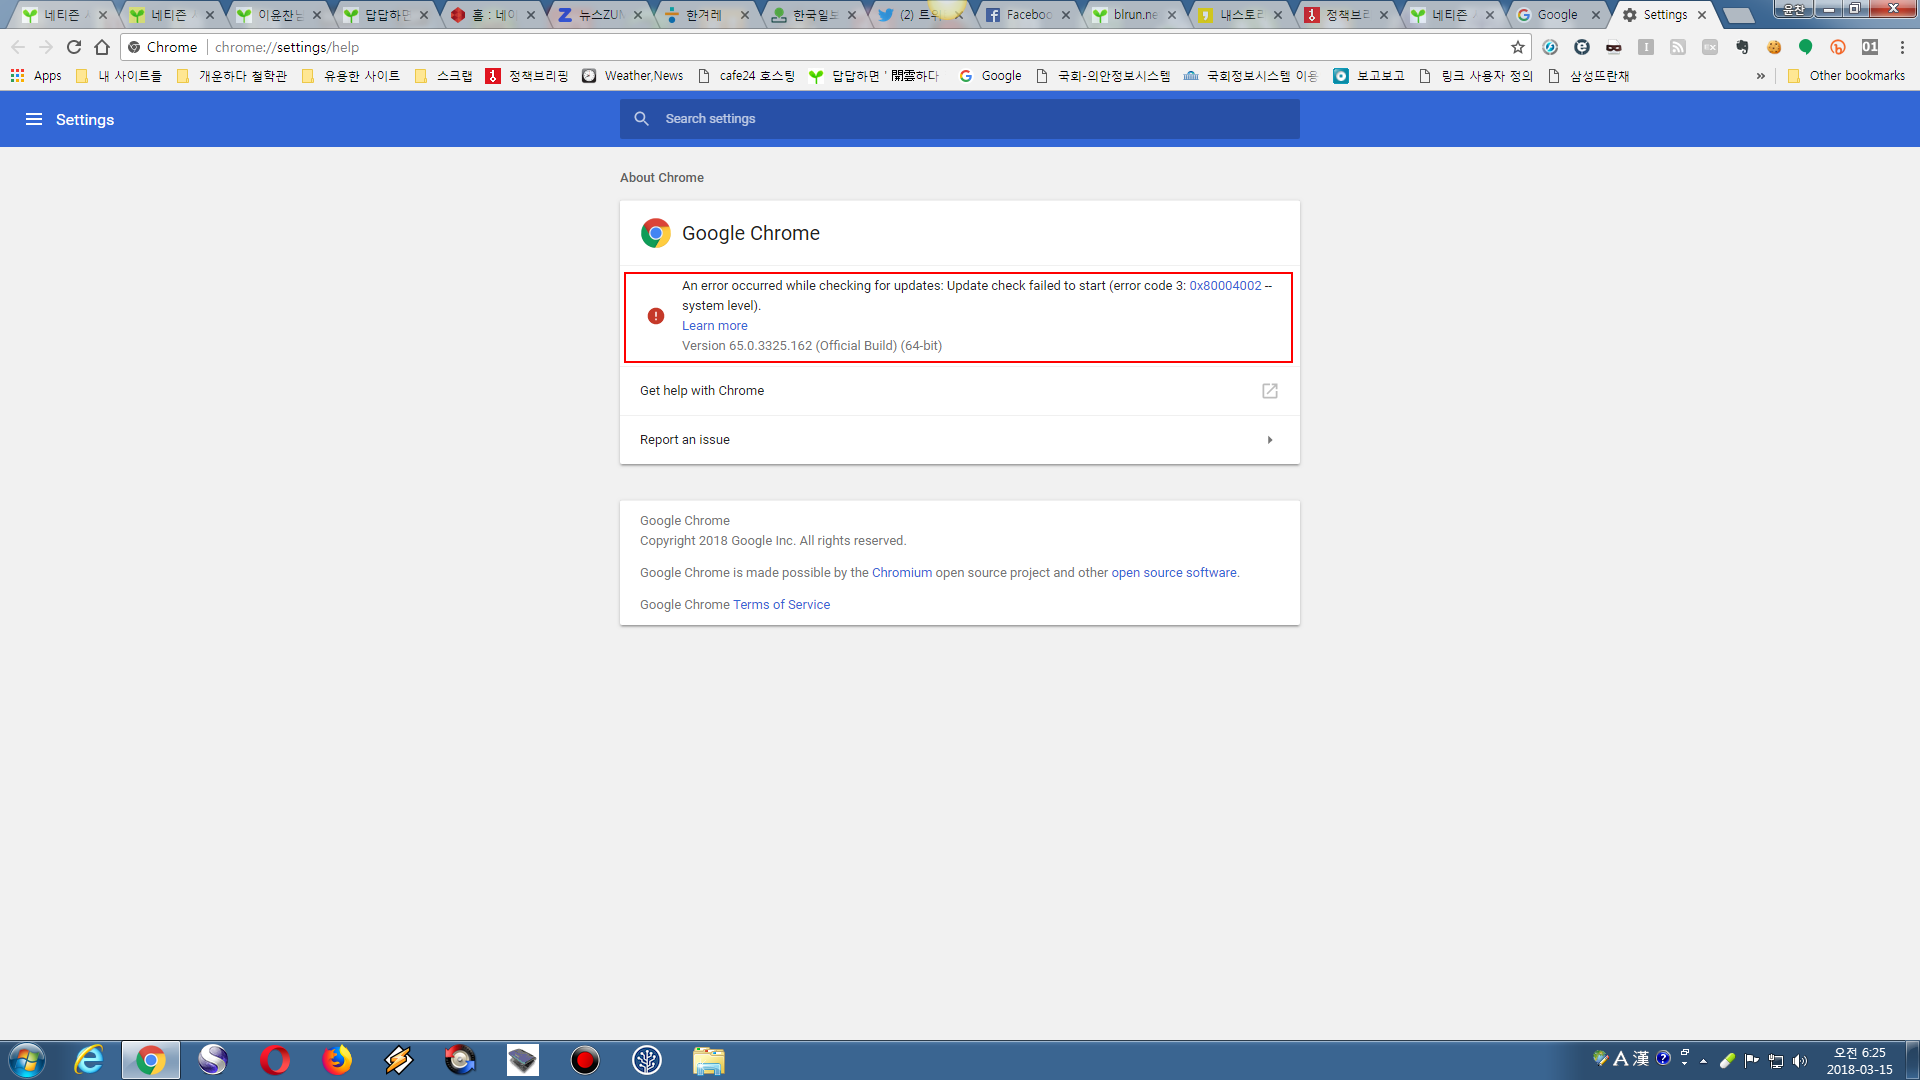The width and height of the screenshot is (1920, 1080).
Task: Click the RSS feed extension icon
Action: tap(1678, 47)
